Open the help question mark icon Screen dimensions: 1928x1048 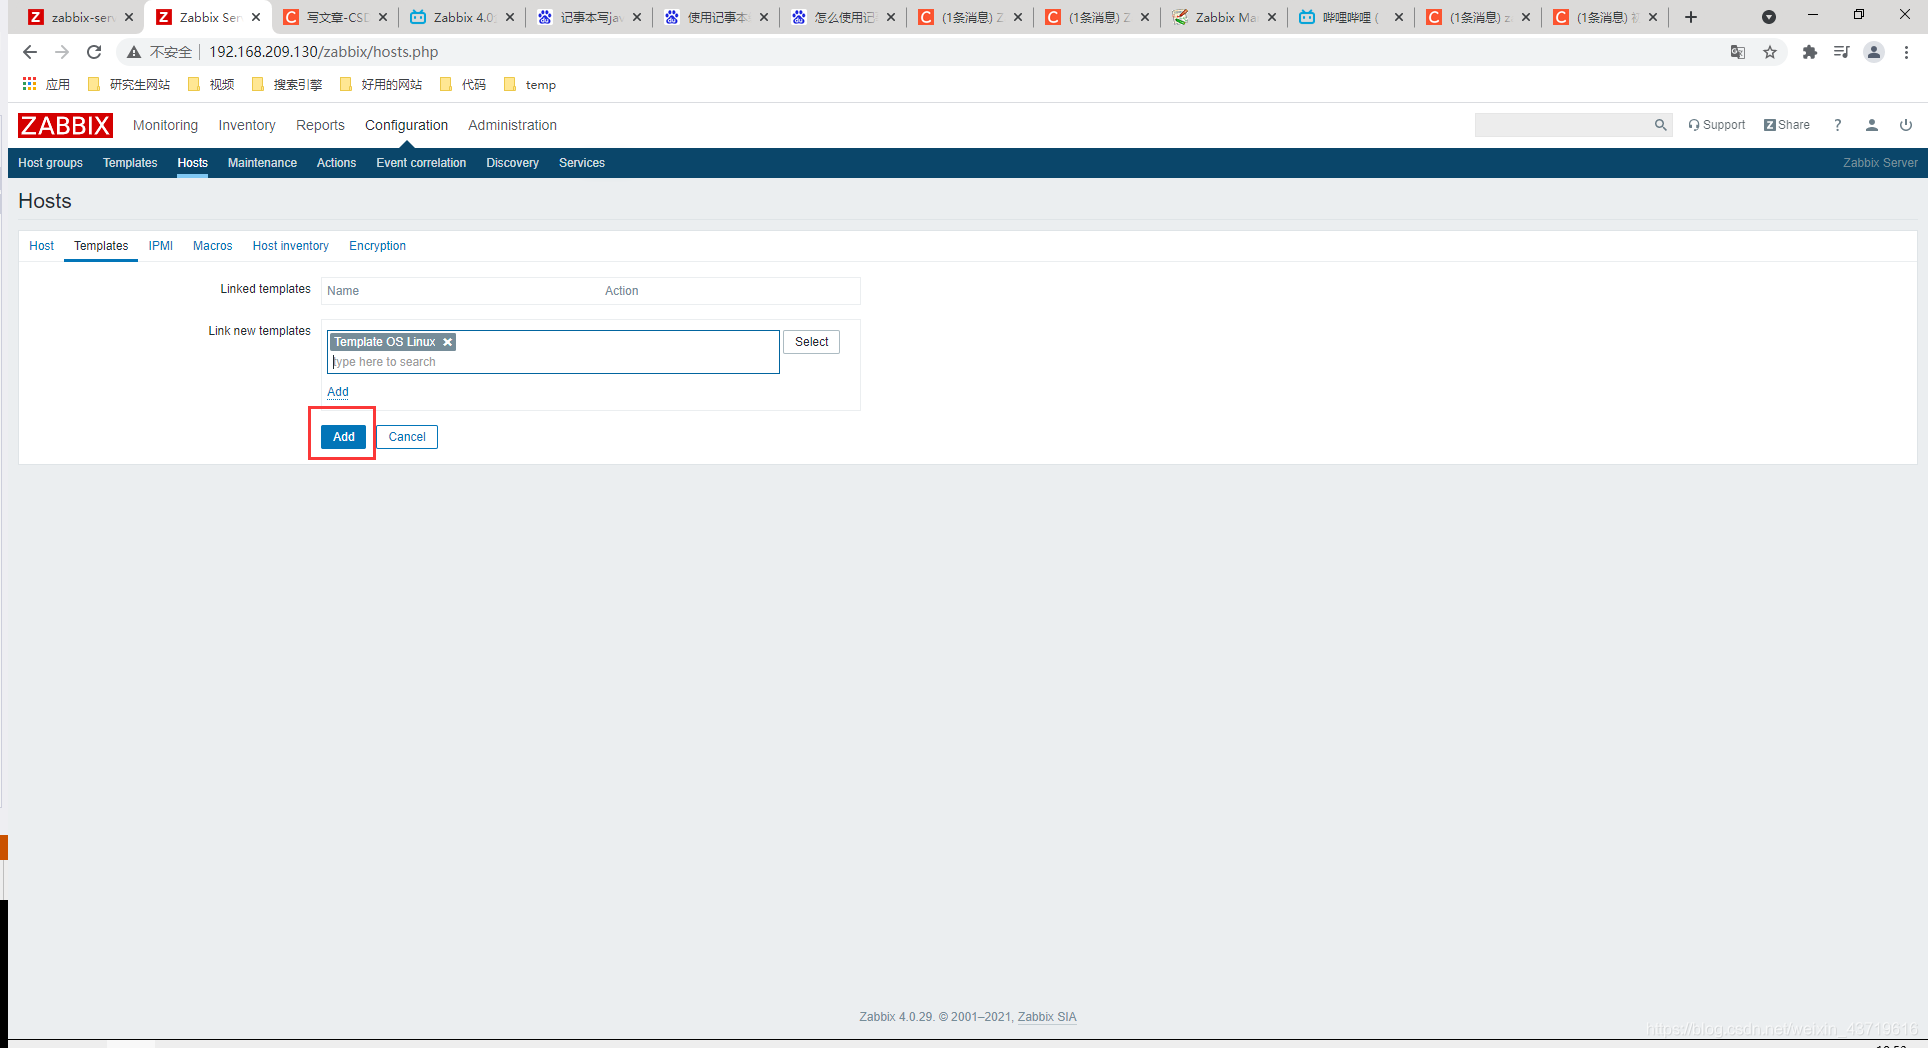pyautogui.click(x=1837, y=125)
